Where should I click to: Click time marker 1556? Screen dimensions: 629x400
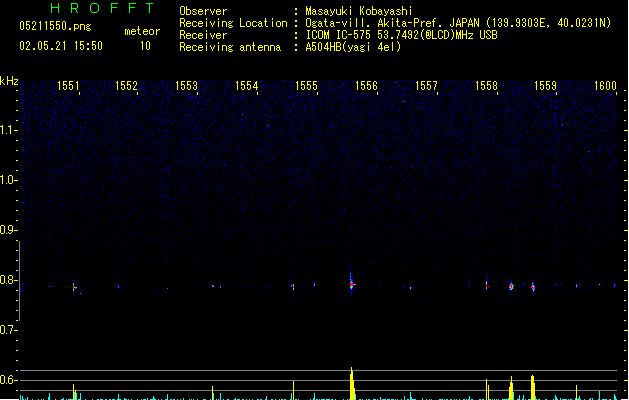366,86
